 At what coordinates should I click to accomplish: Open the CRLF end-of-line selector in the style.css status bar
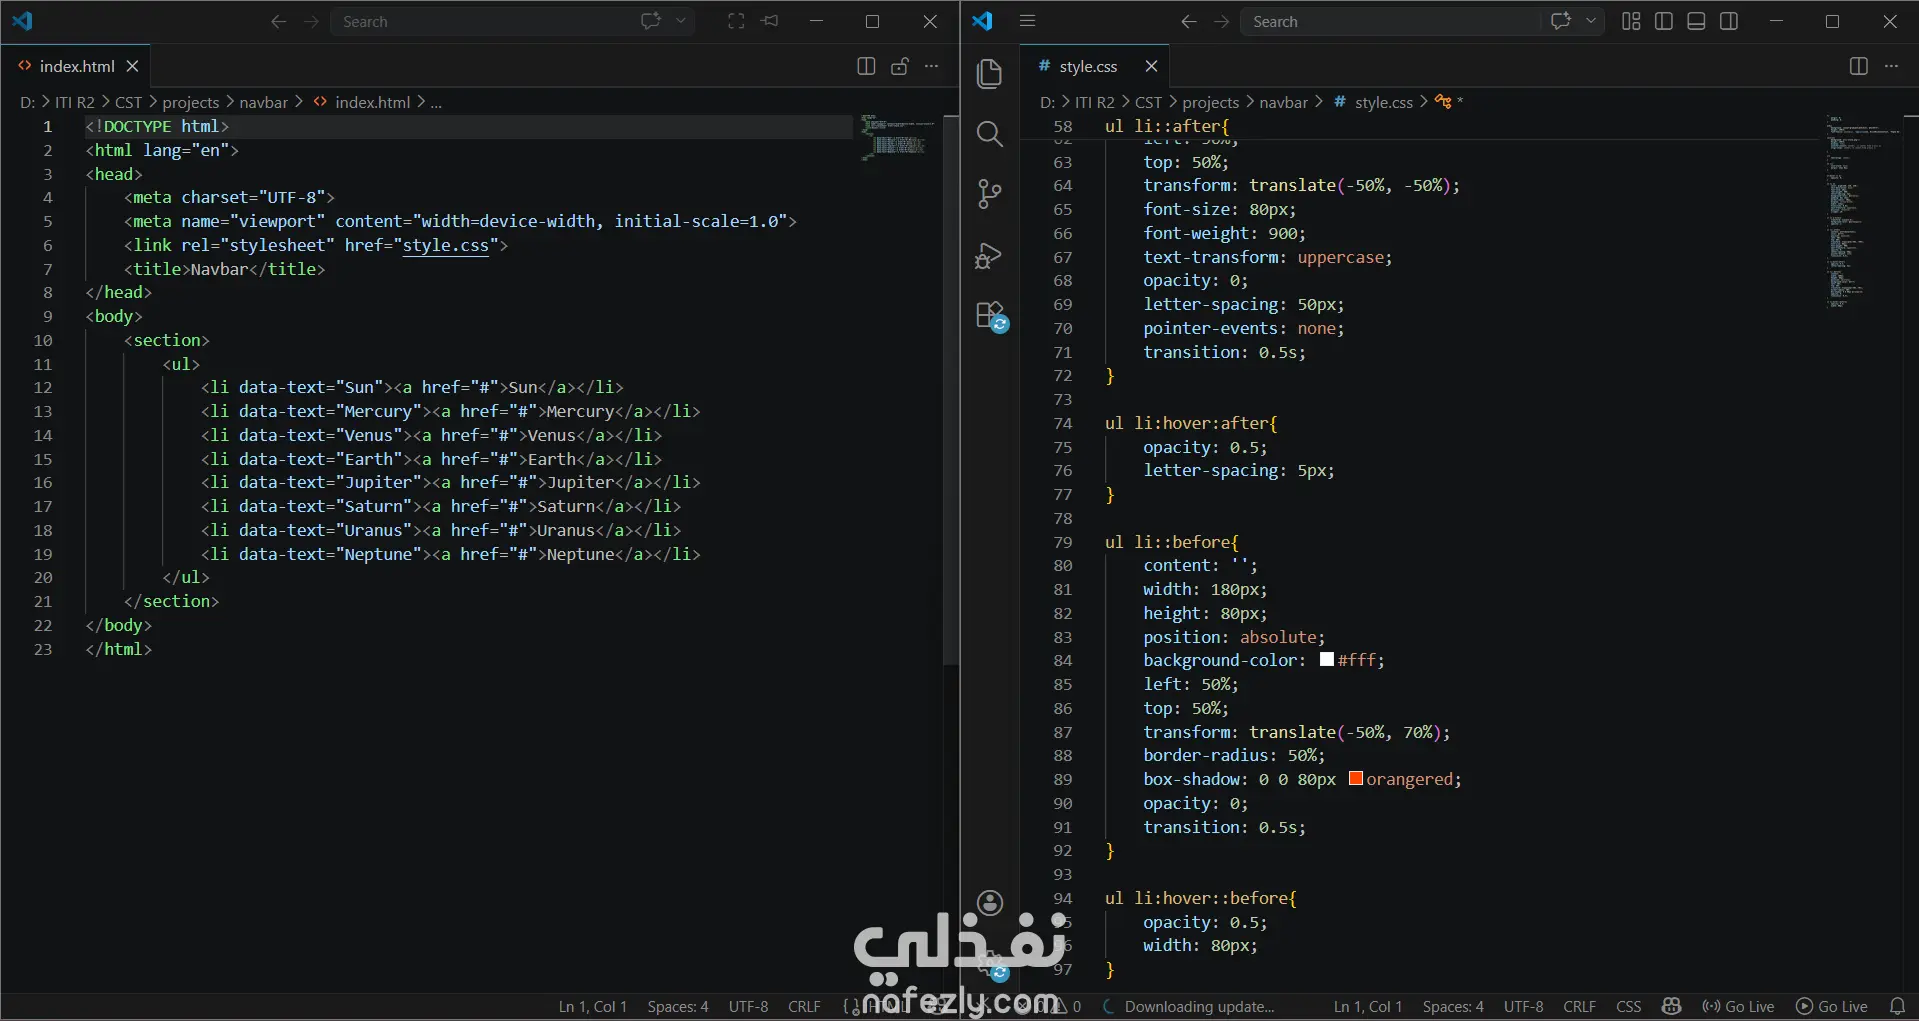1579,1006
